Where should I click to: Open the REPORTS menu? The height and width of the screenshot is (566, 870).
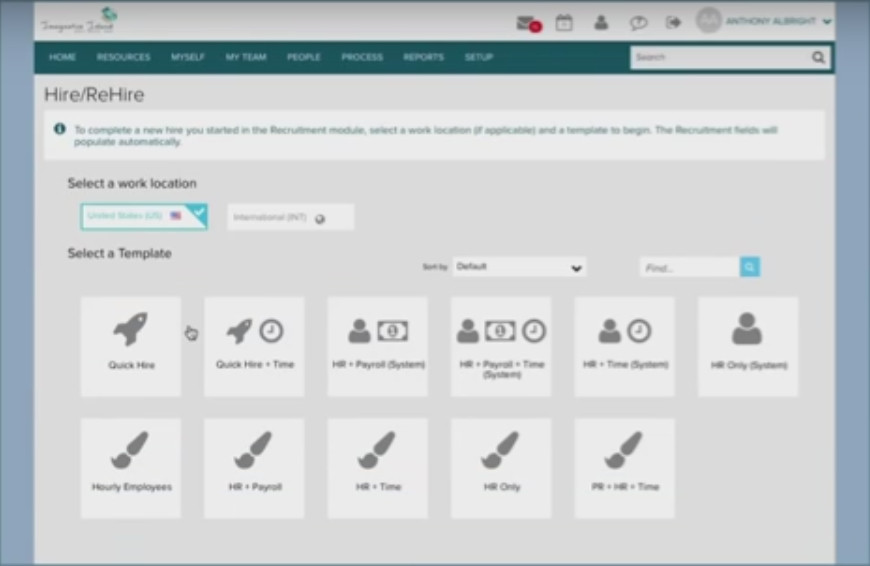[423, 57]
